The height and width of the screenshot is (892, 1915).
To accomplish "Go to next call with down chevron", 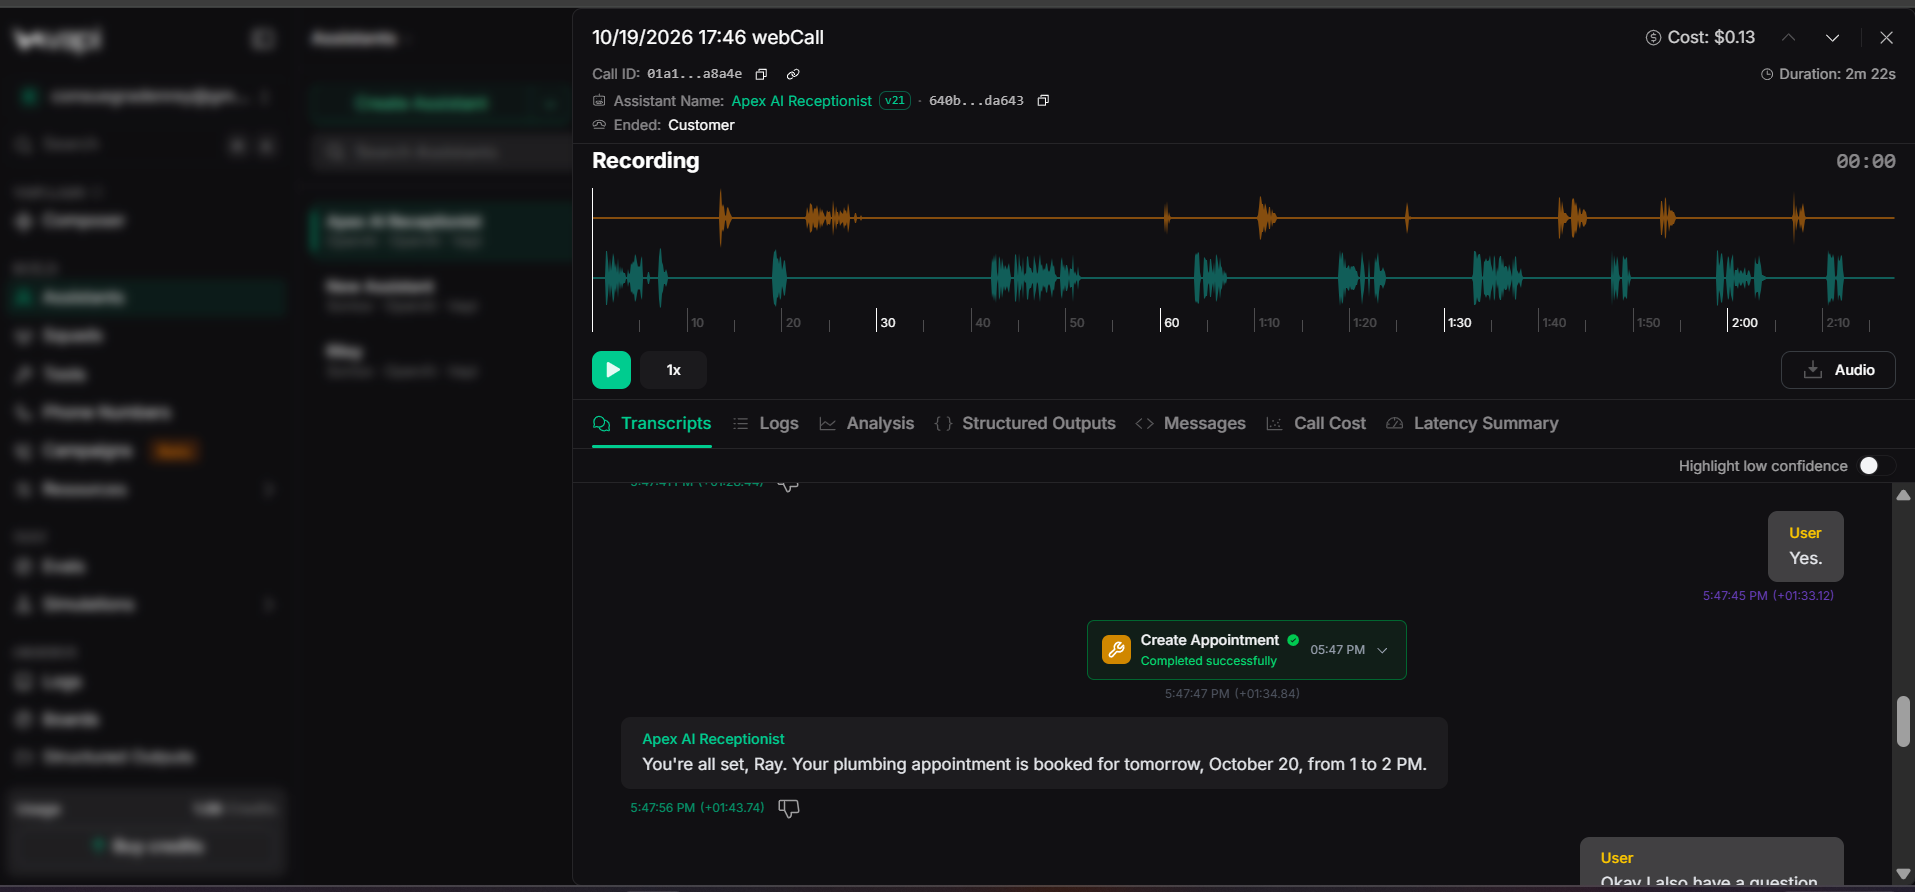I will click(x=1832, y=38).
